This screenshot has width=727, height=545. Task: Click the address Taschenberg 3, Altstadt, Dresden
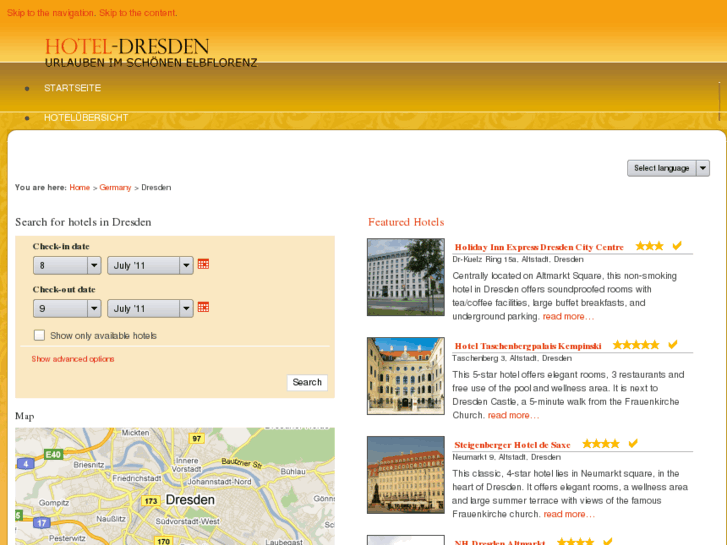[x=512, y=358]
